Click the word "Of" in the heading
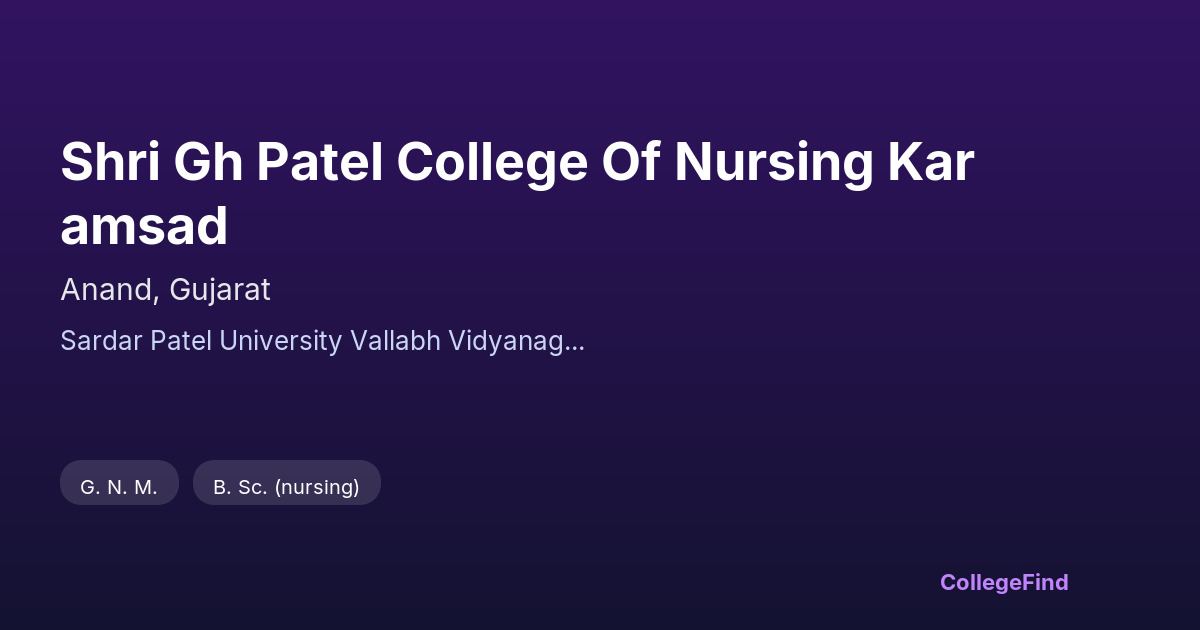The image size is (1200, 630). 630,163
